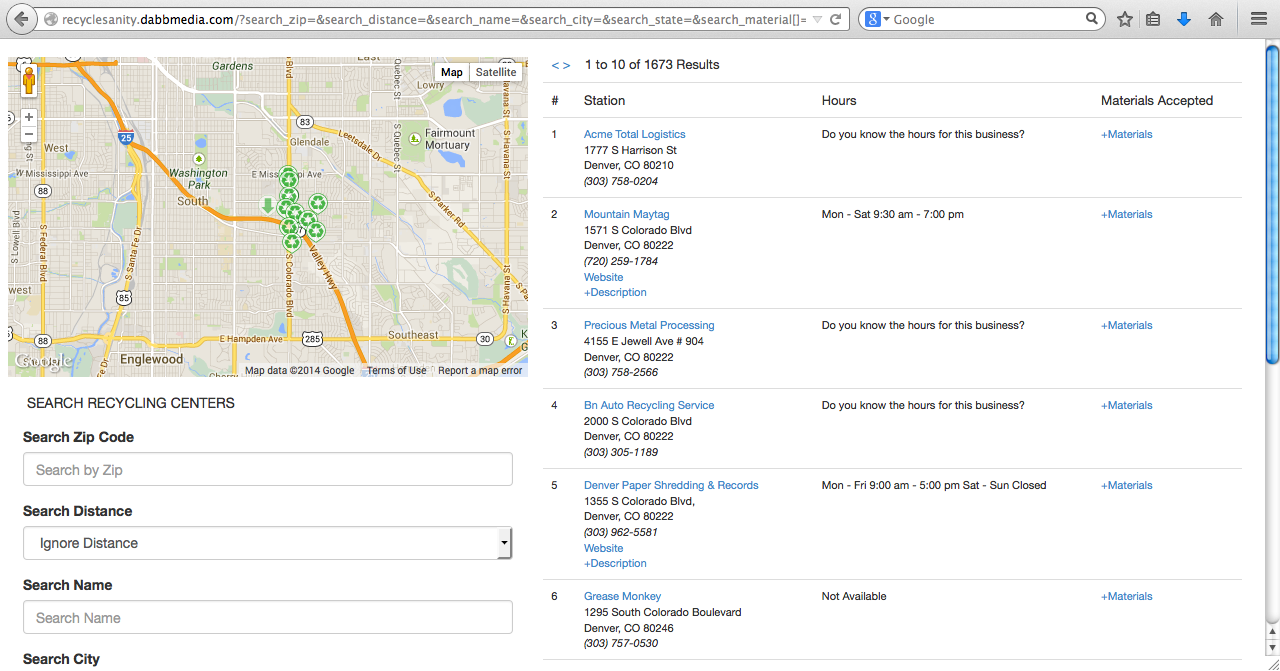Click the magnifier icon in Google search box
The width and height of the screenshot is (1280, 671).
point(1092,19)
